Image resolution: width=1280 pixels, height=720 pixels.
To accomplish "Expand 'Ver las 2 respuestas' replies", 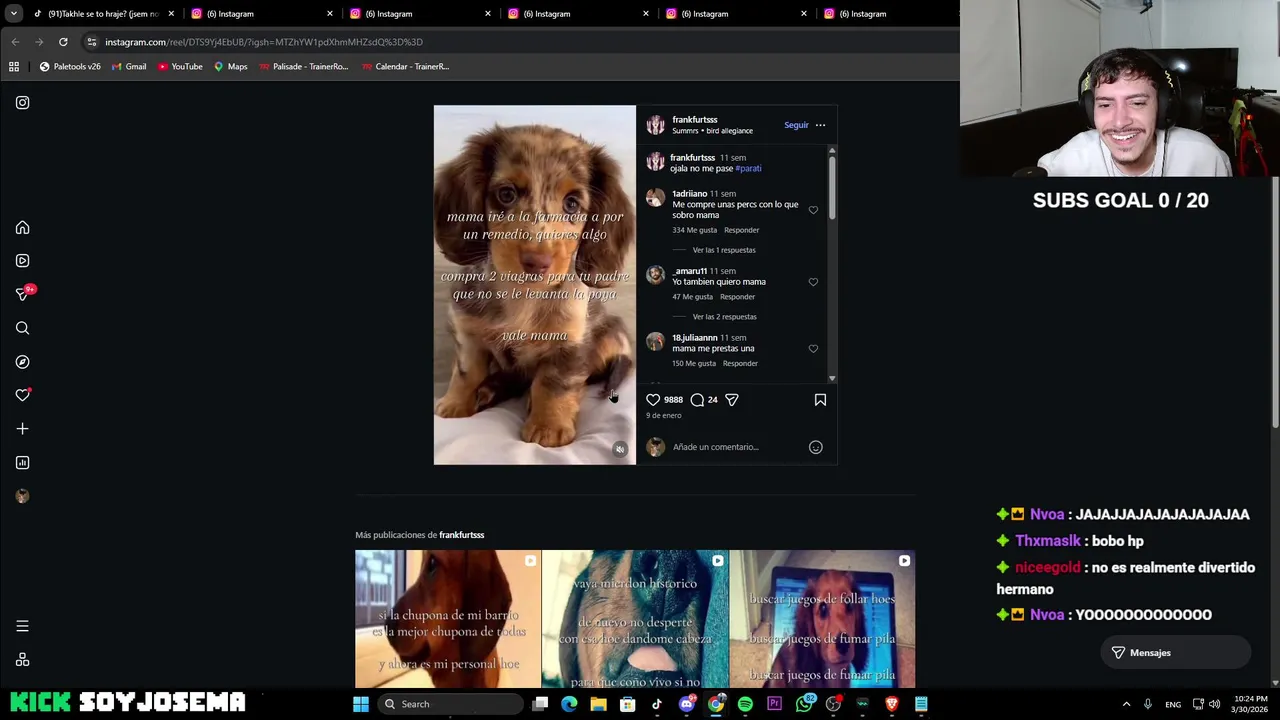I will [x=724, y=317].
